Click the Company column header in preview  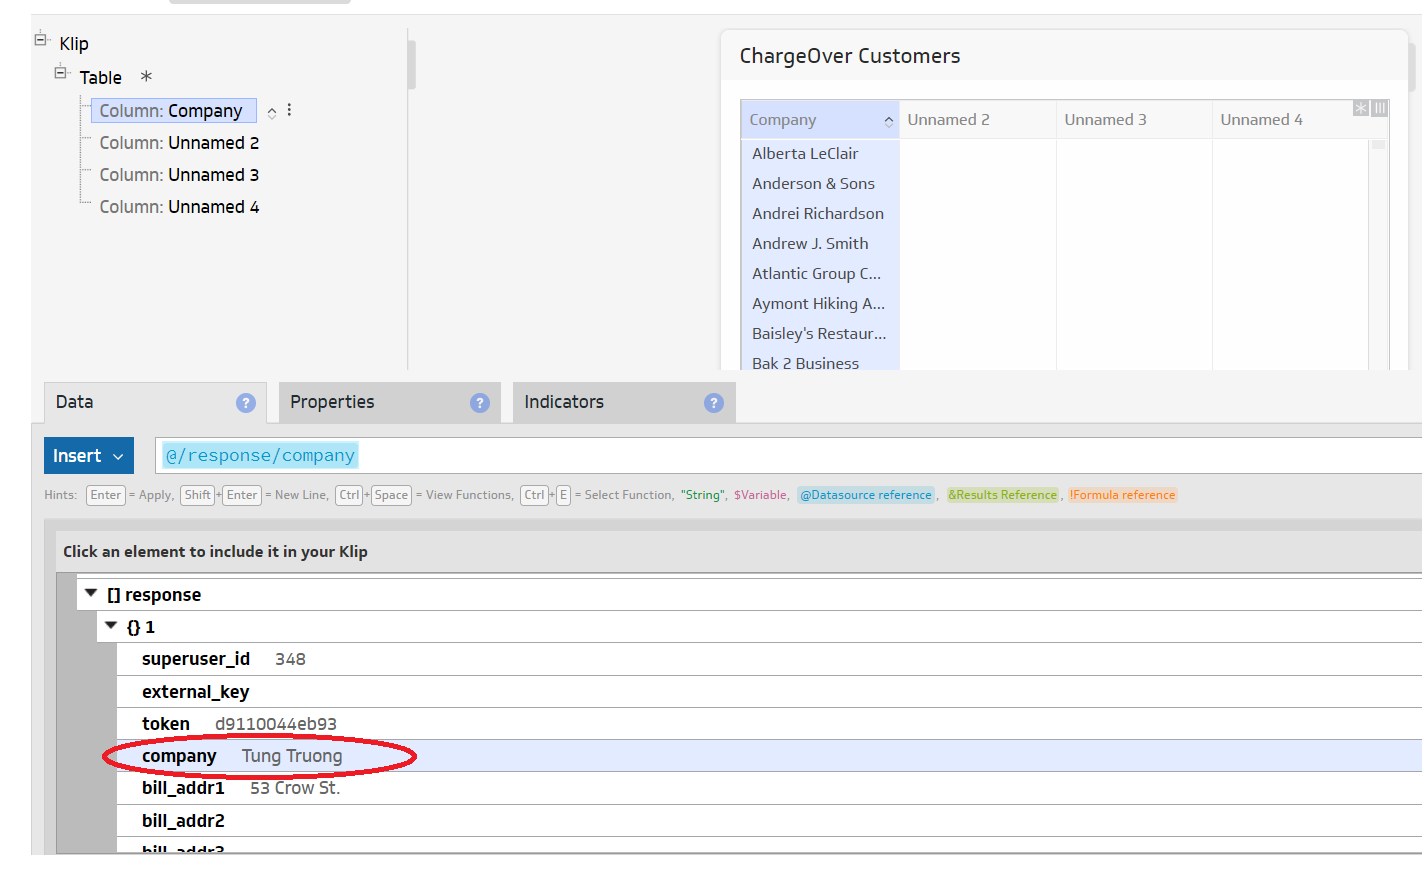click(x=819, y=120)
